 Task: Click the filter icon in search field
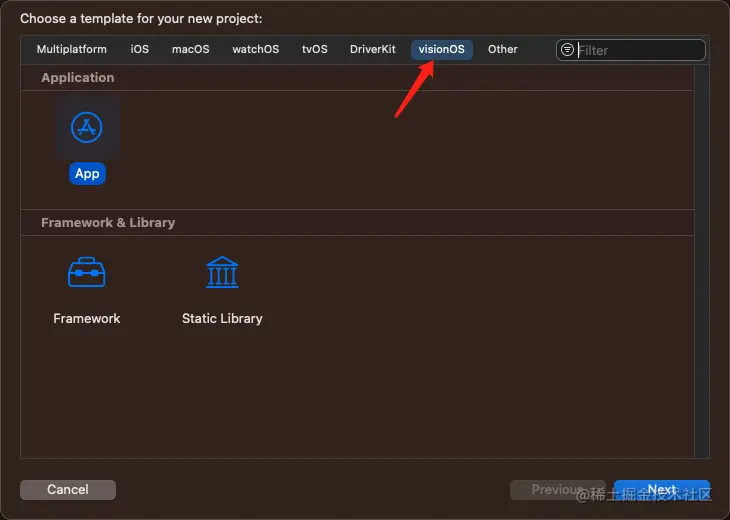pos(567,49)
